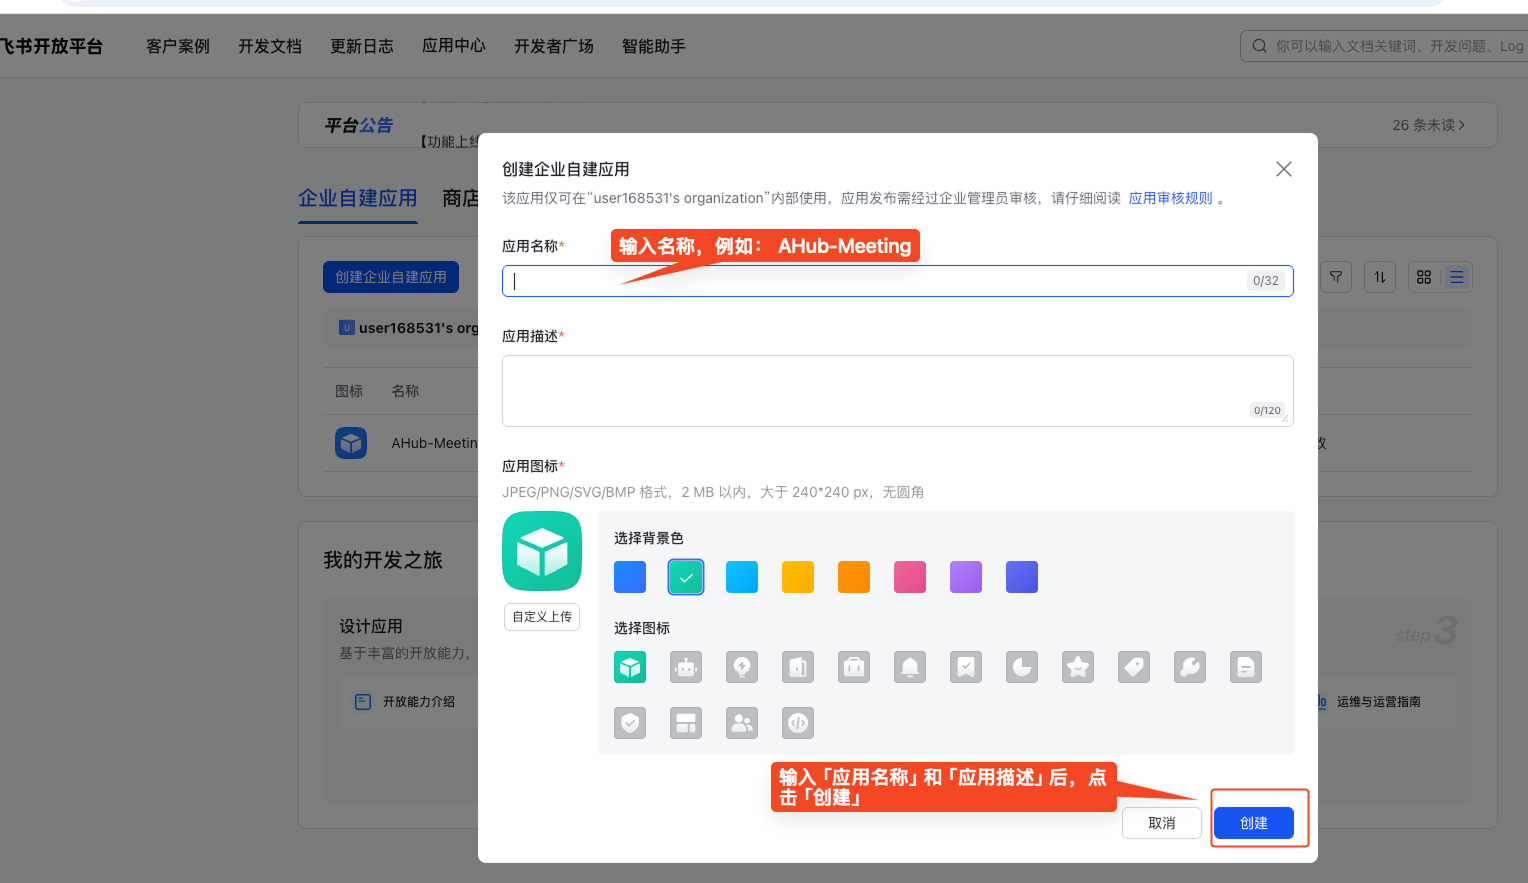1528x883 pixels.
Task: Select the teal background color checkmark
Action: tap(686, 577)
